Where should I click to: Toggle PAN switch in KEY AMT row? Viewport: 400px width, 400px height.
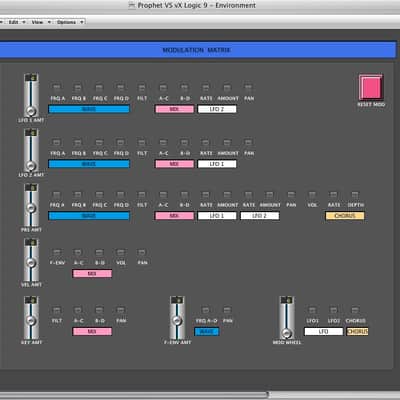coord(121,310)
